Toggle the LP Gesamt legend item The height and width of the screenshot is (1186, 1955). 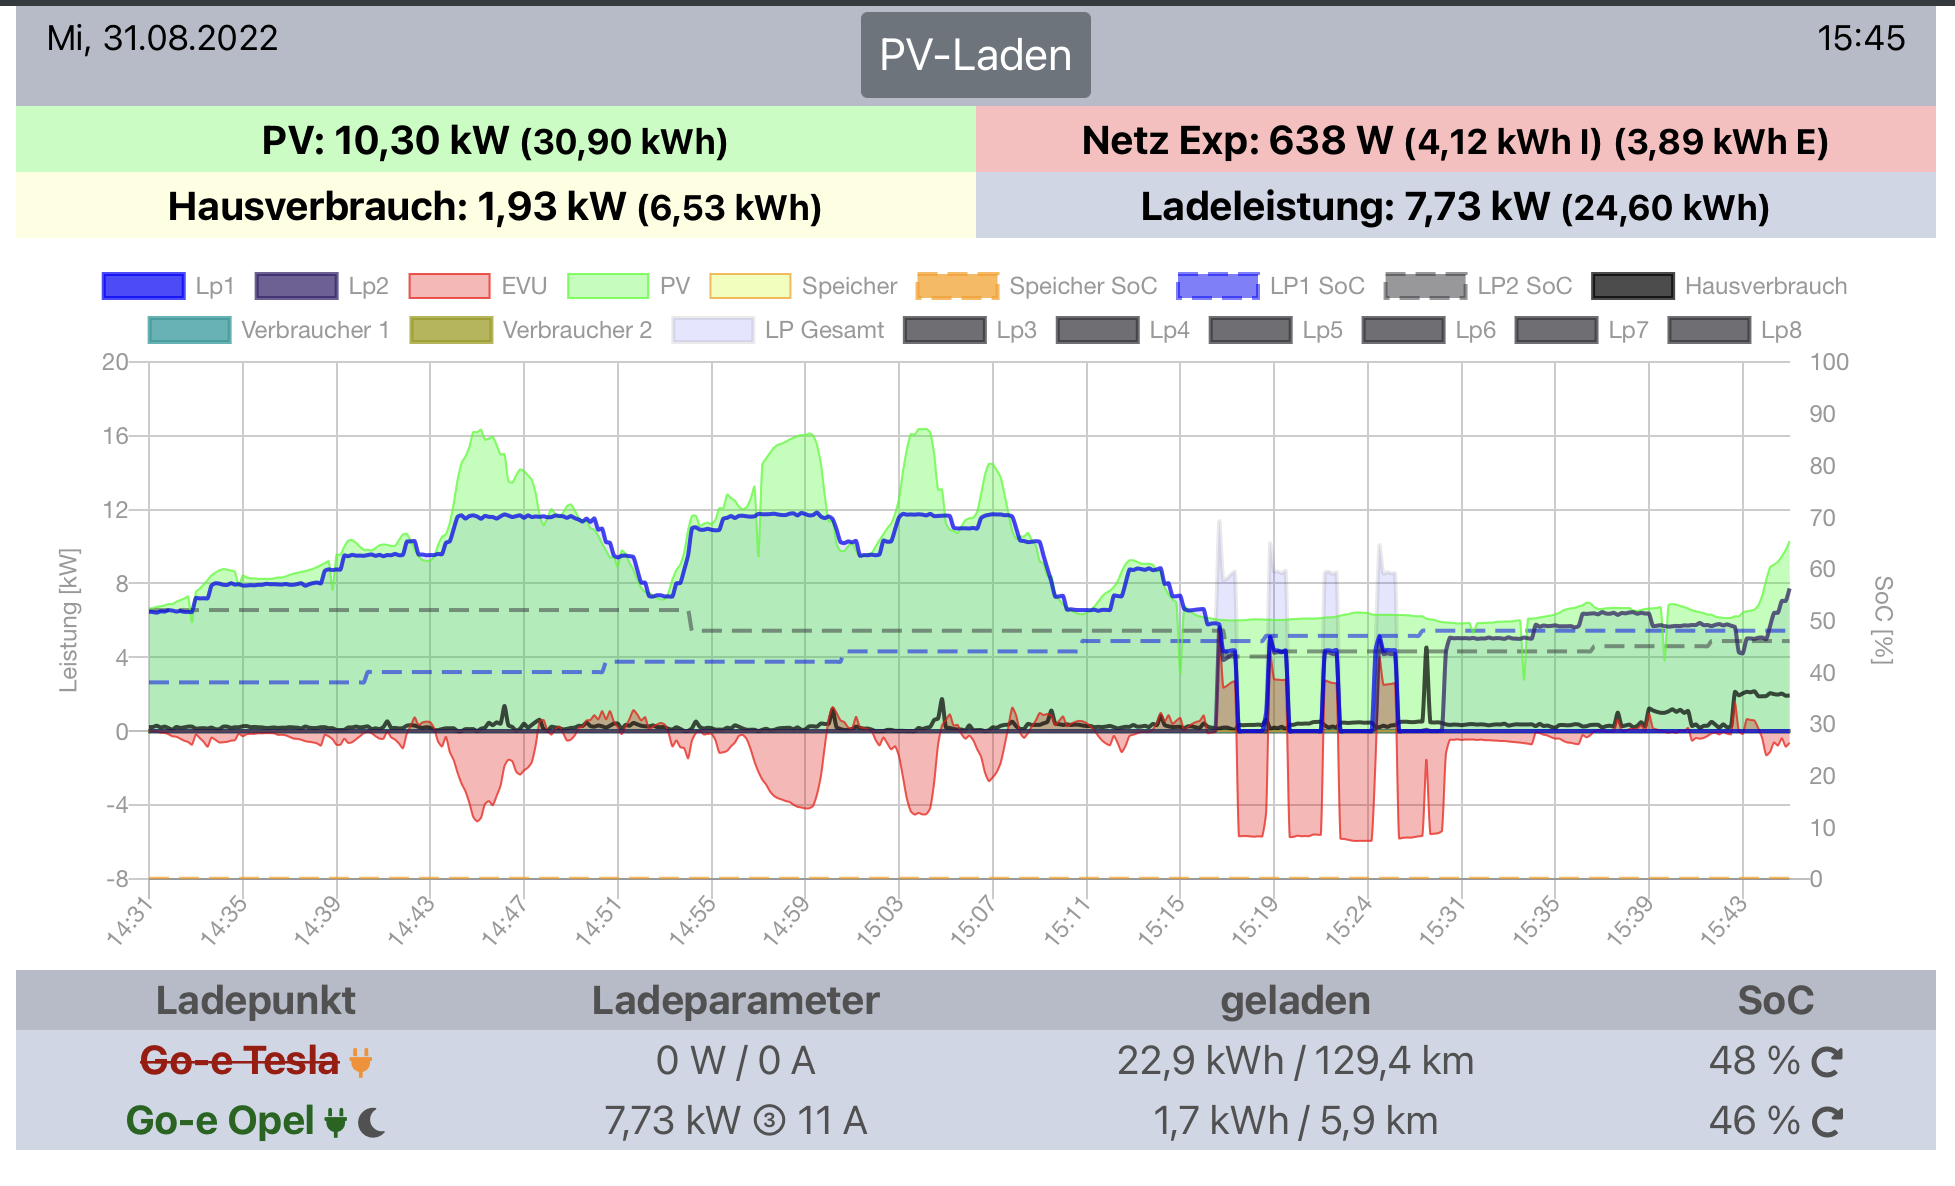pos(713,330)
